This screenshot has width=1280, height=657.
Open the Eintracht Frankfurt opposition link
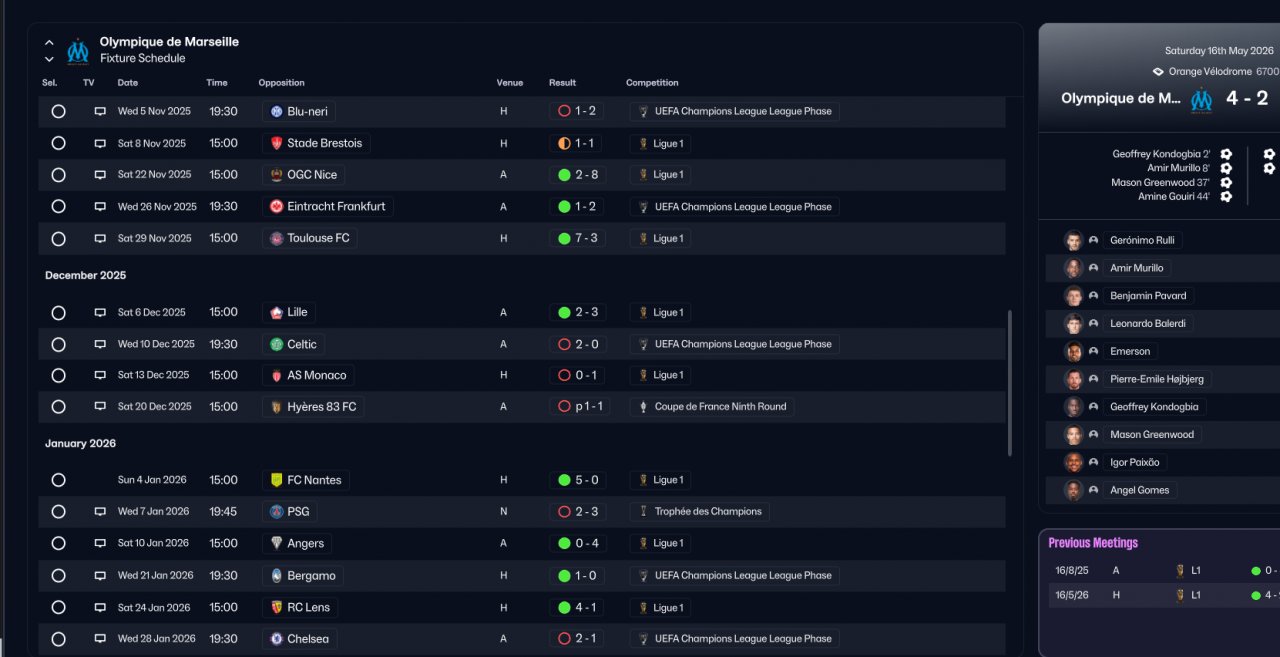coord(336,207)
